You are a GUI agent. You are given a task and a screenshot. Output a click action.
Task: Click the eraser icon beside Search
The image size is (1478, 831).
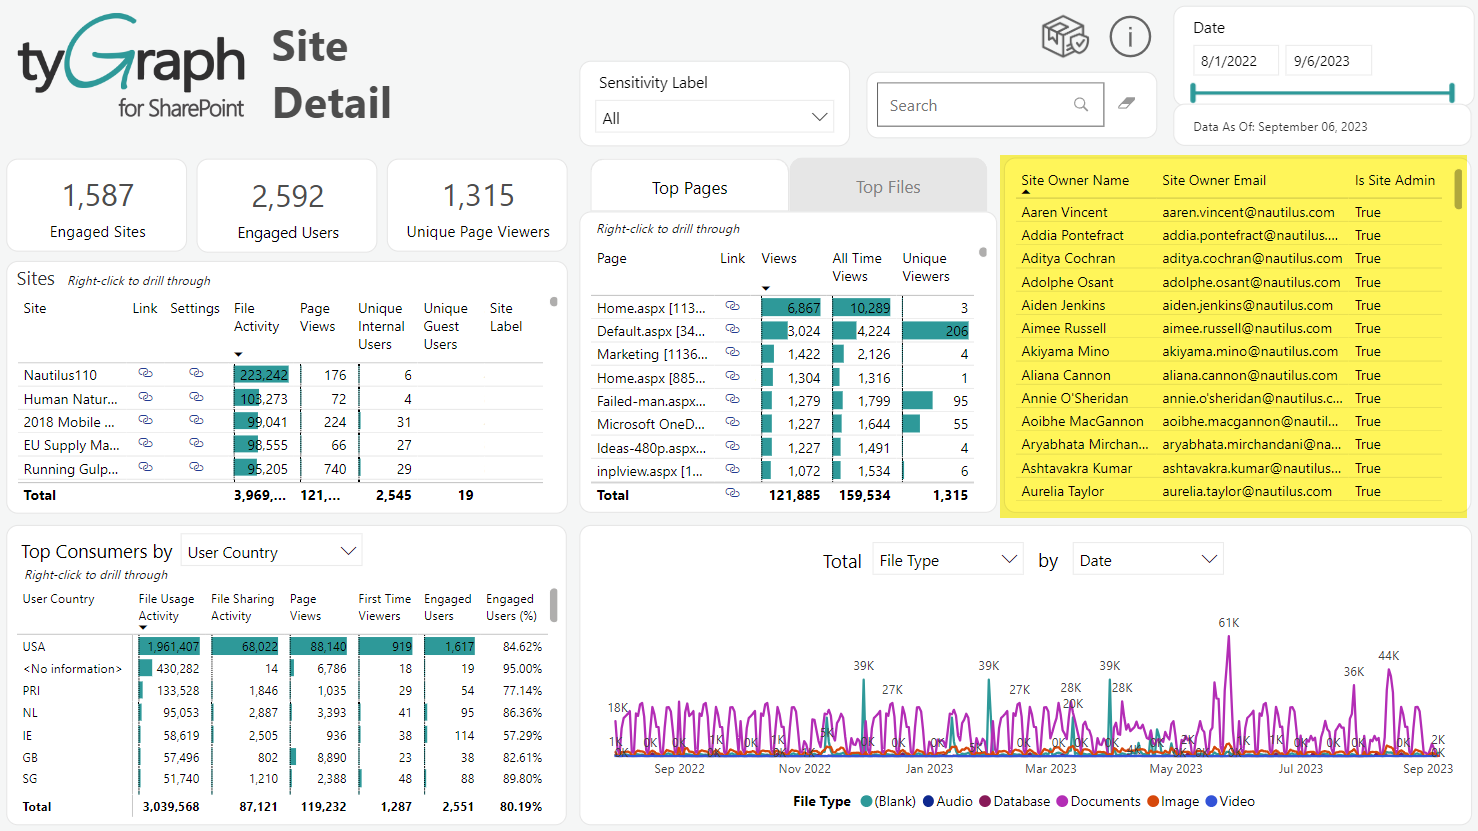pyautogui.click(x=1126, y=103)
